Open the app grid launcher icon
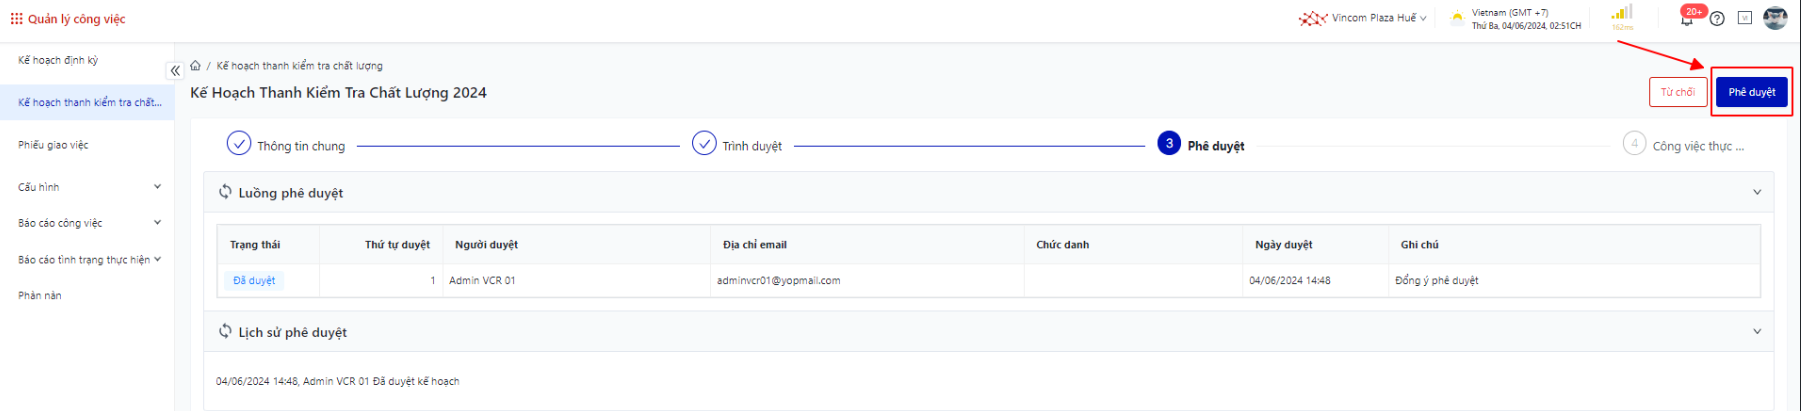 coord(16,19)
